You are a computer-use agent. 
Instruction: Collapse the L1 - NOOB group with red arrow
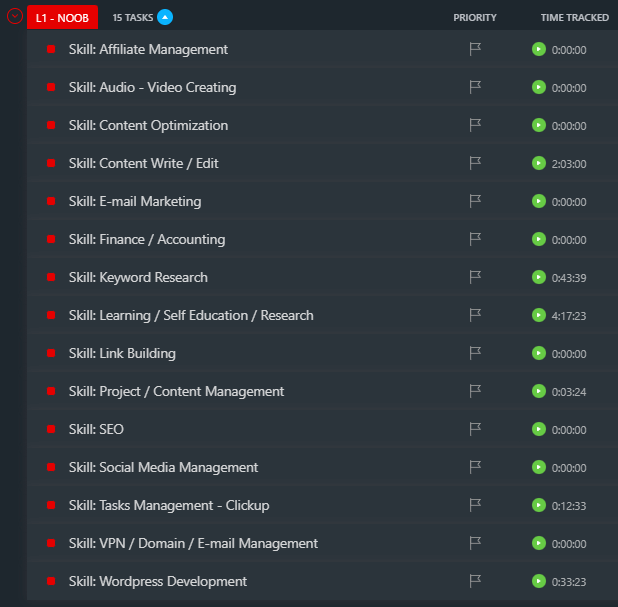click(15, 17)
